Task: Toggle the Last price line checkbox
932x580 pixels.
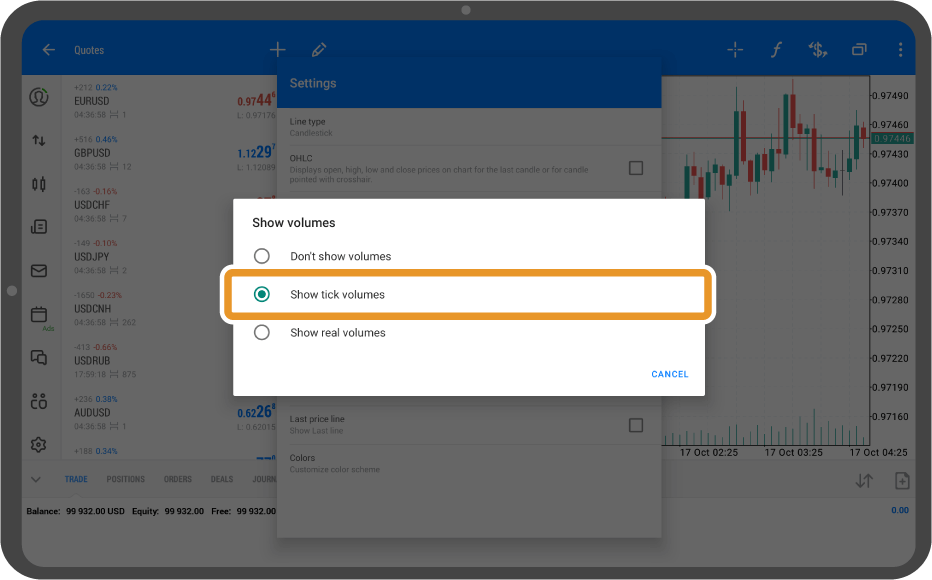Action: (636, 425)
